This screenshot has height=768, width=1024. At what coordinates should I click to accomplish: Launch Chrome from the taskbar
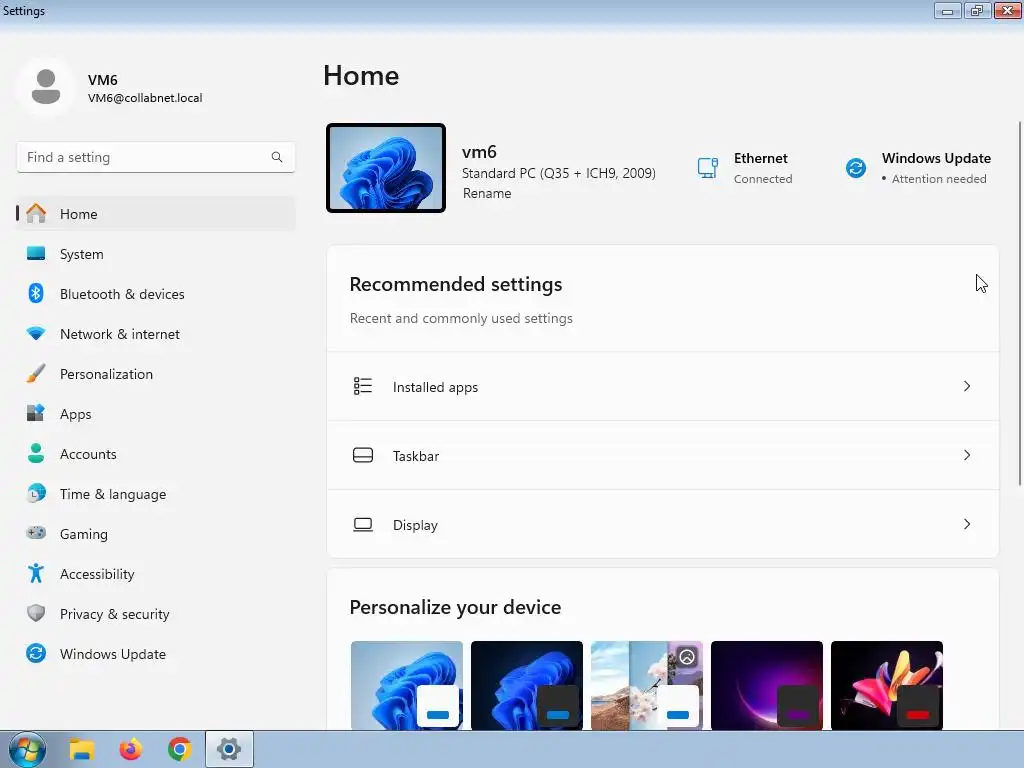[x=180, y=749]
